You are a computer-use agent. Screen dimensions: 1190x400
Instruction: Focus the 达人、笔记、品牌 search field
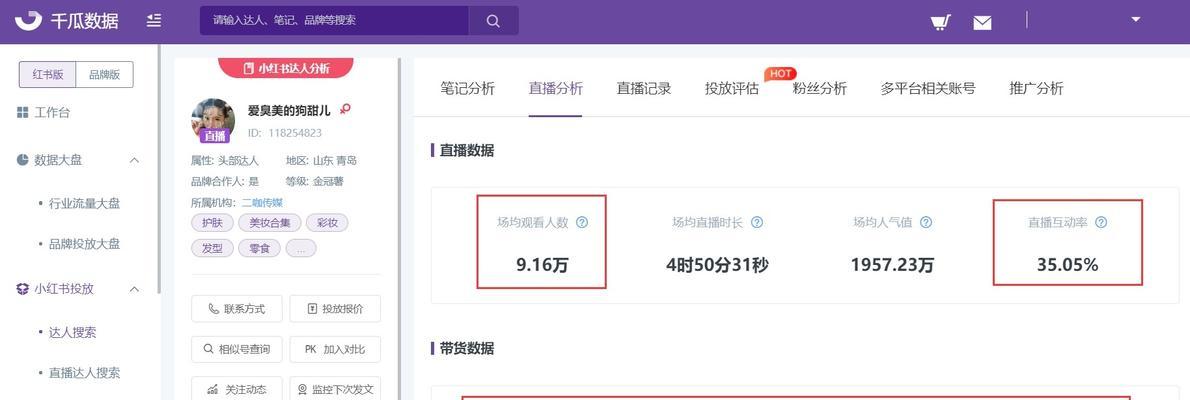pos(334,21)
